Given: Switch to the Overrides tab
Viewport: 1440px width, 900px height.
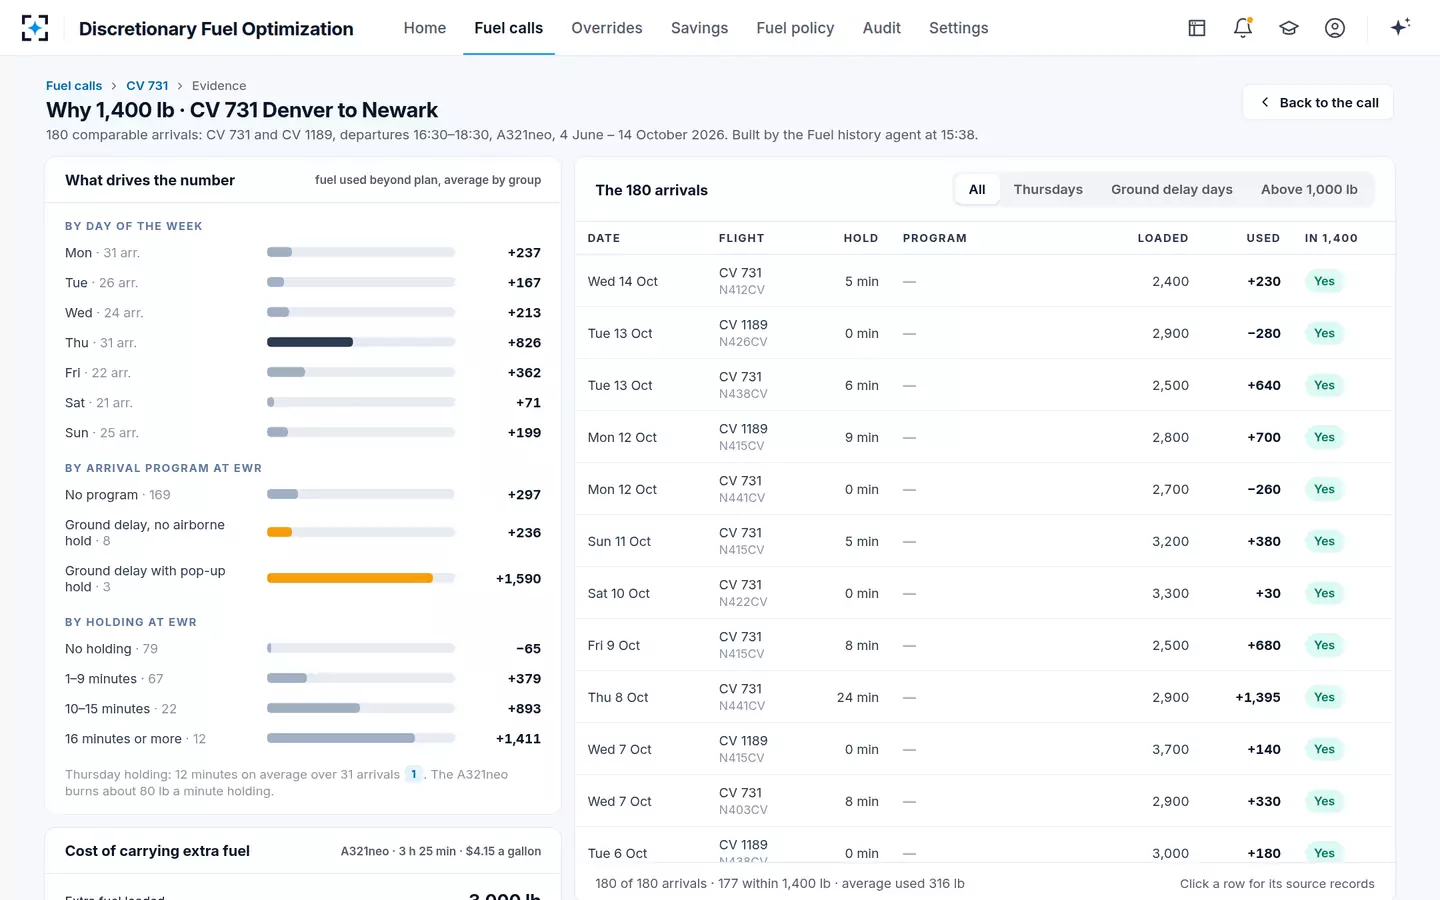Looking at the screenshot, I should click(607, 28).
